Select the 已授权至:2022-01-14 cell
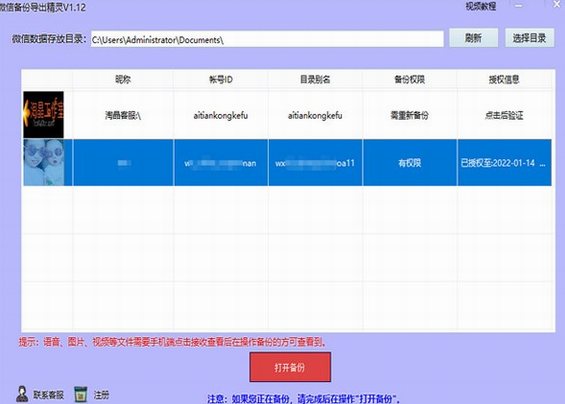The height and width of the screenshot is (404, 565). [504, 163]
